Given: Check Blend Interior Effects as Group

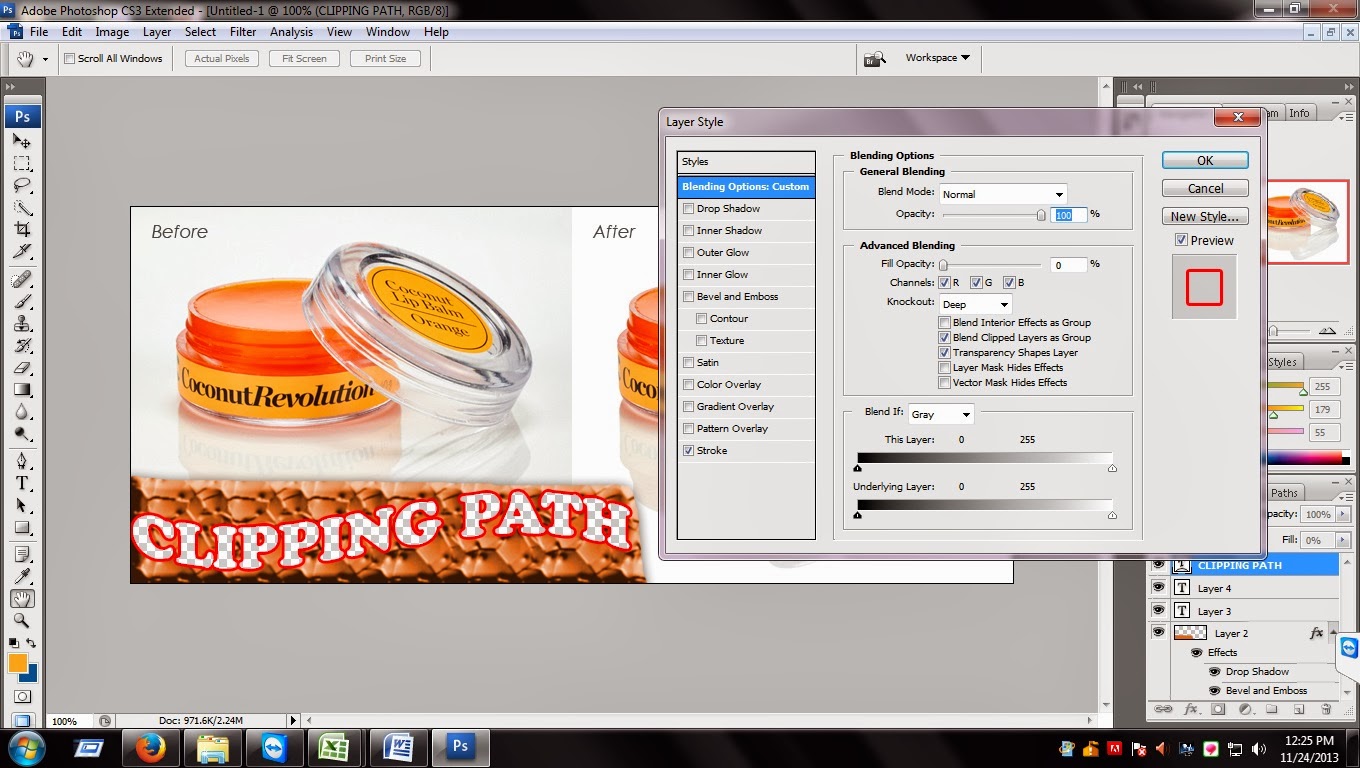Looking at the screenshot, I should [x=945, y=323].
